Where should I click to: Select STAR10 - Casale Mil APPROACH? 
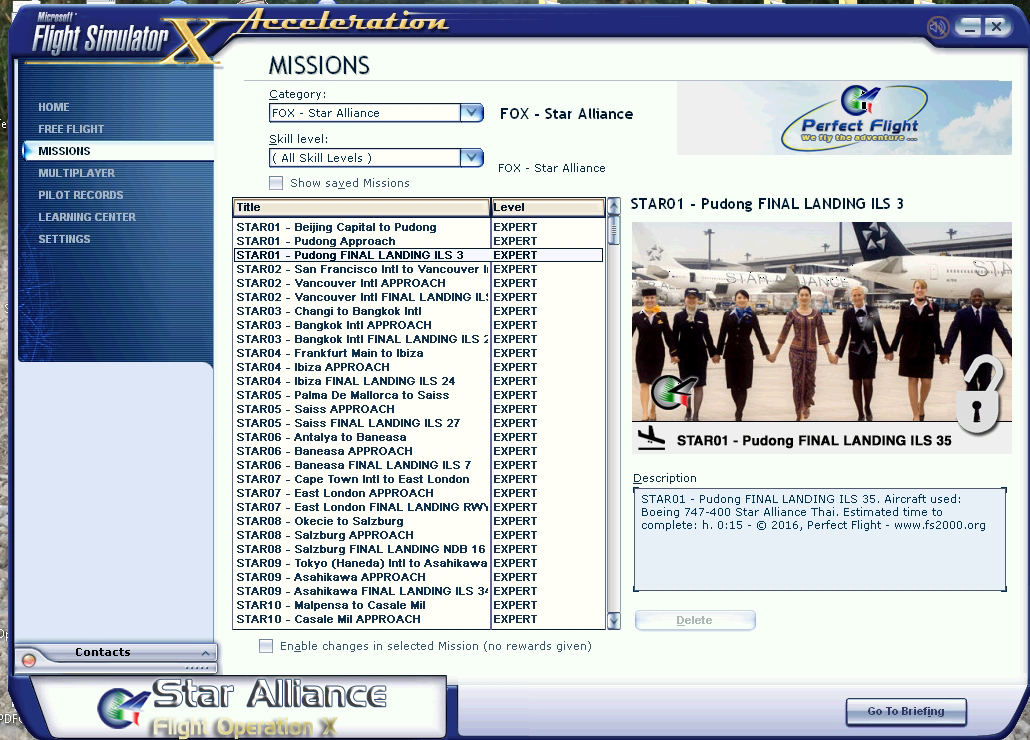(x=418, y=620)
